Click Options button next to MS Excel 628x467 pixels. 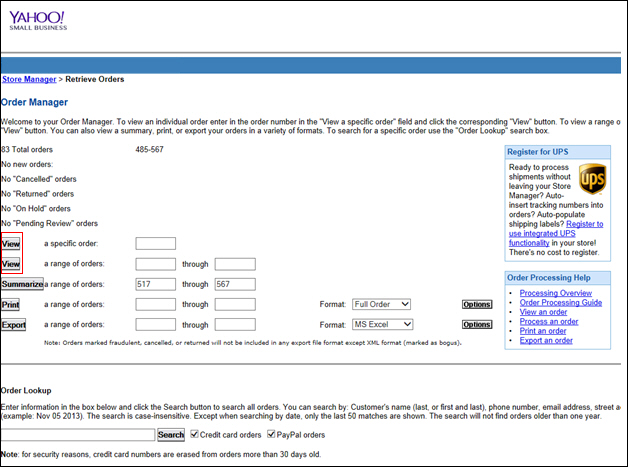point(477,324)
